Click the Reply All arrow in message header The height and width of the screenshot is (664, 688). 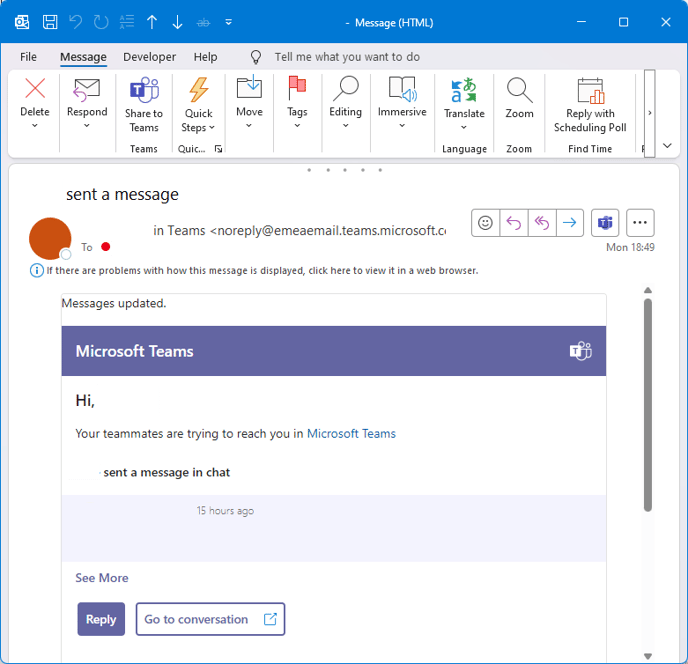(542, 223)
